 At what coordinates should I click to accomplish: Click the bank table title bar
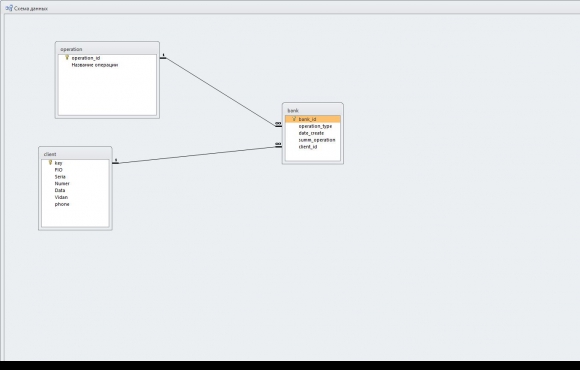point(313,110)
